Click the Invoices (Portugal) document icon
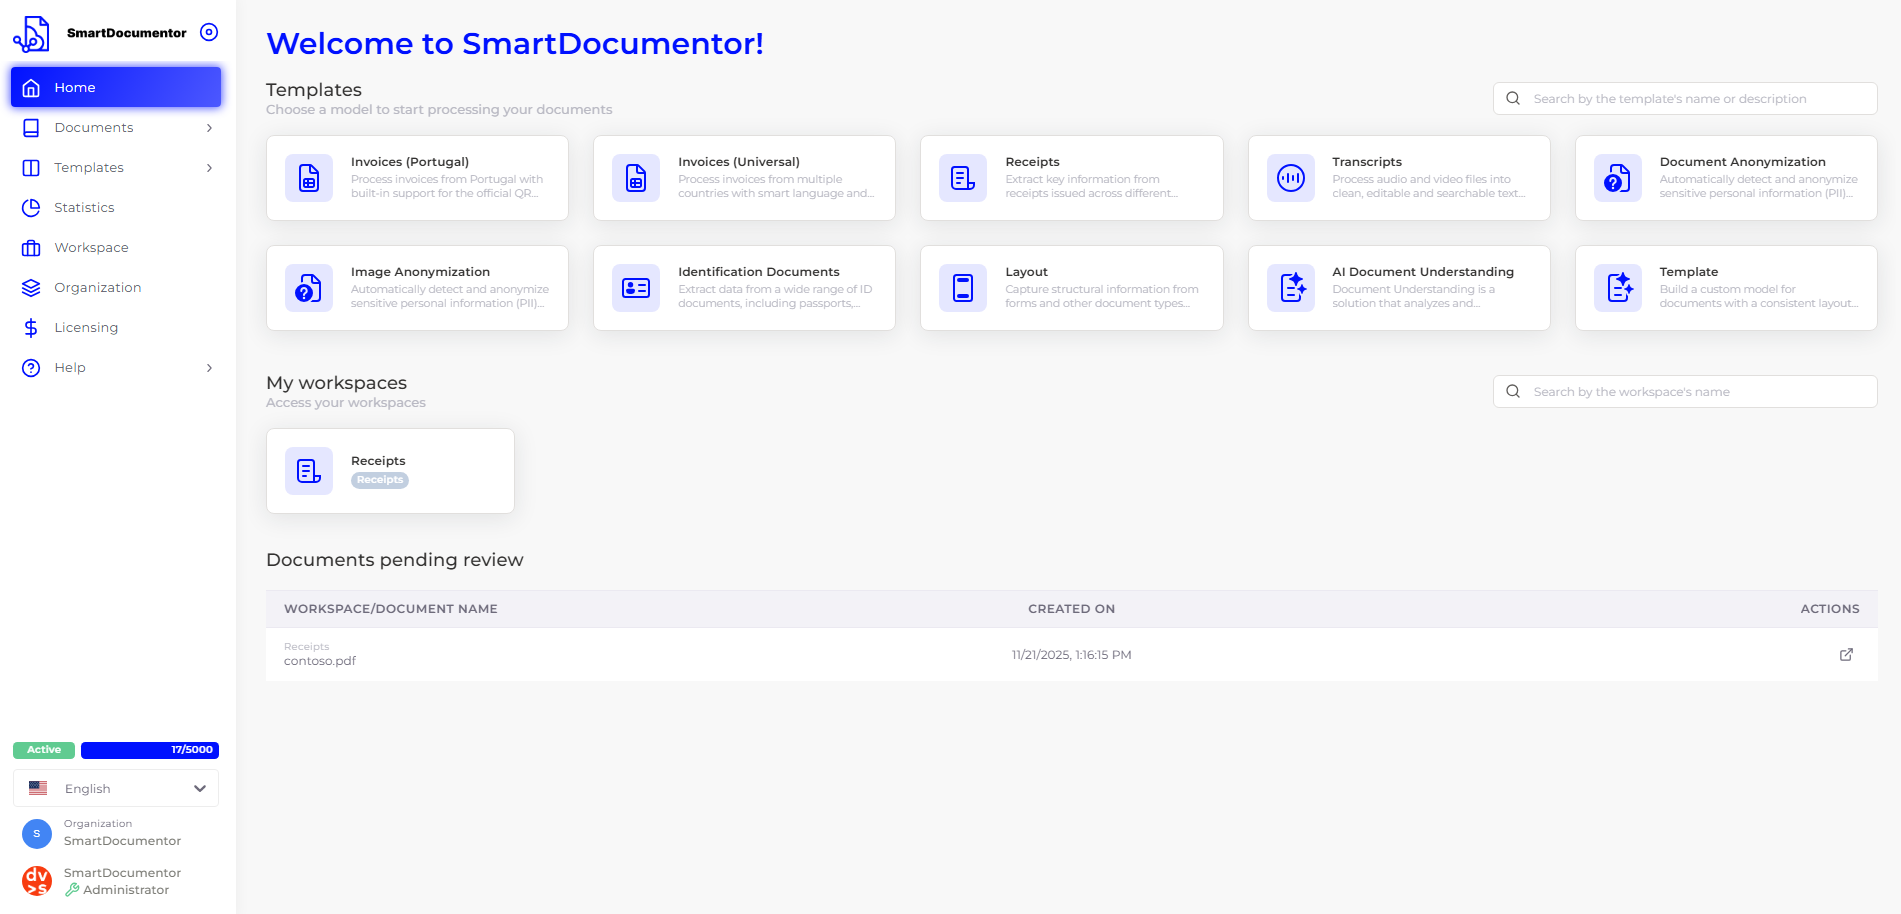The height and width of the screenshot is (914, 1901). tap(309, 178)
